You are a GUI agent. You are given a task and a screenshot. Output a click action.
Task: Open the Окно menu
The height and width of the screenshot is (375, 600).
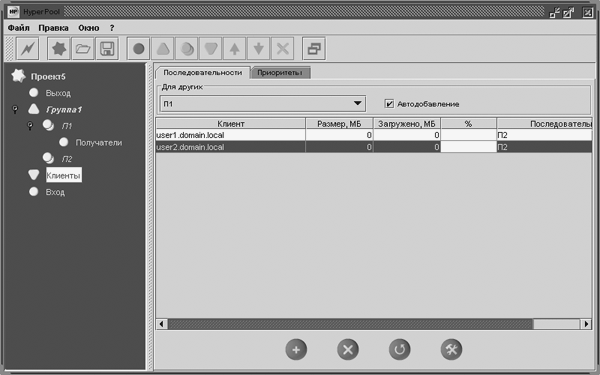coord(89,28)
